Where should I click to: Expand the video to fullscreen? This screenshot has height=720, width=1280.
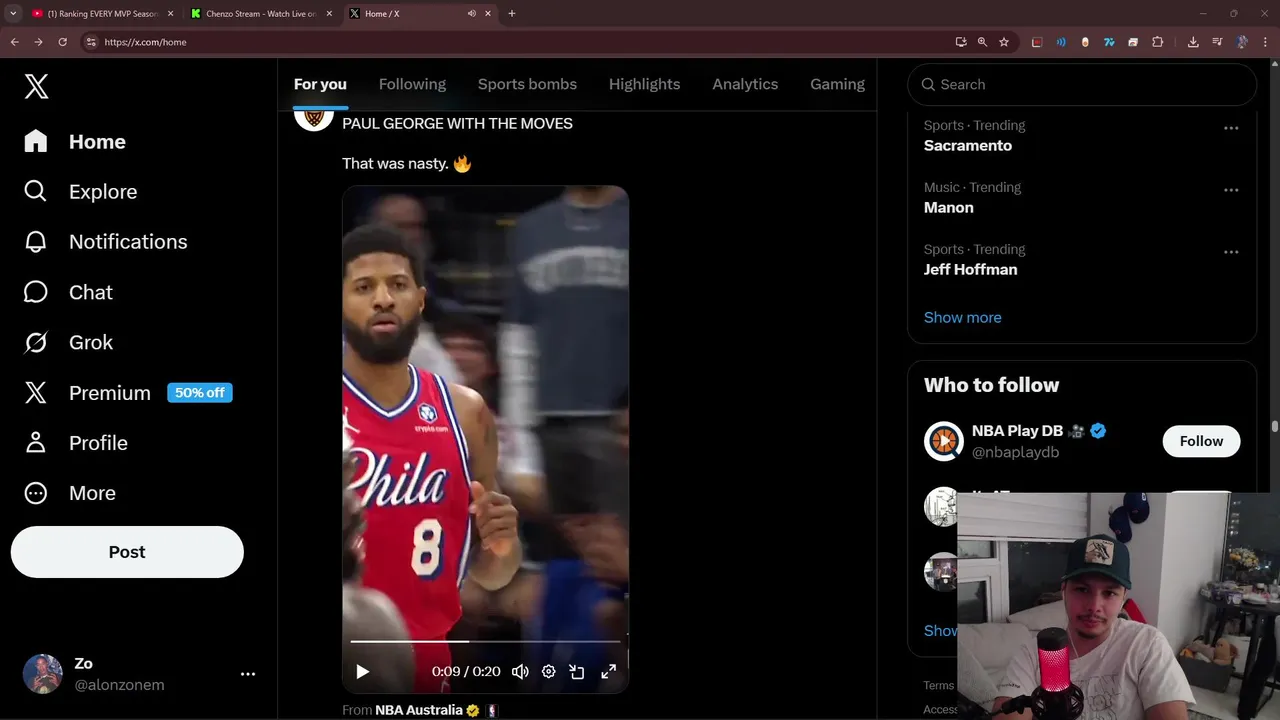[x=608, y=672]
